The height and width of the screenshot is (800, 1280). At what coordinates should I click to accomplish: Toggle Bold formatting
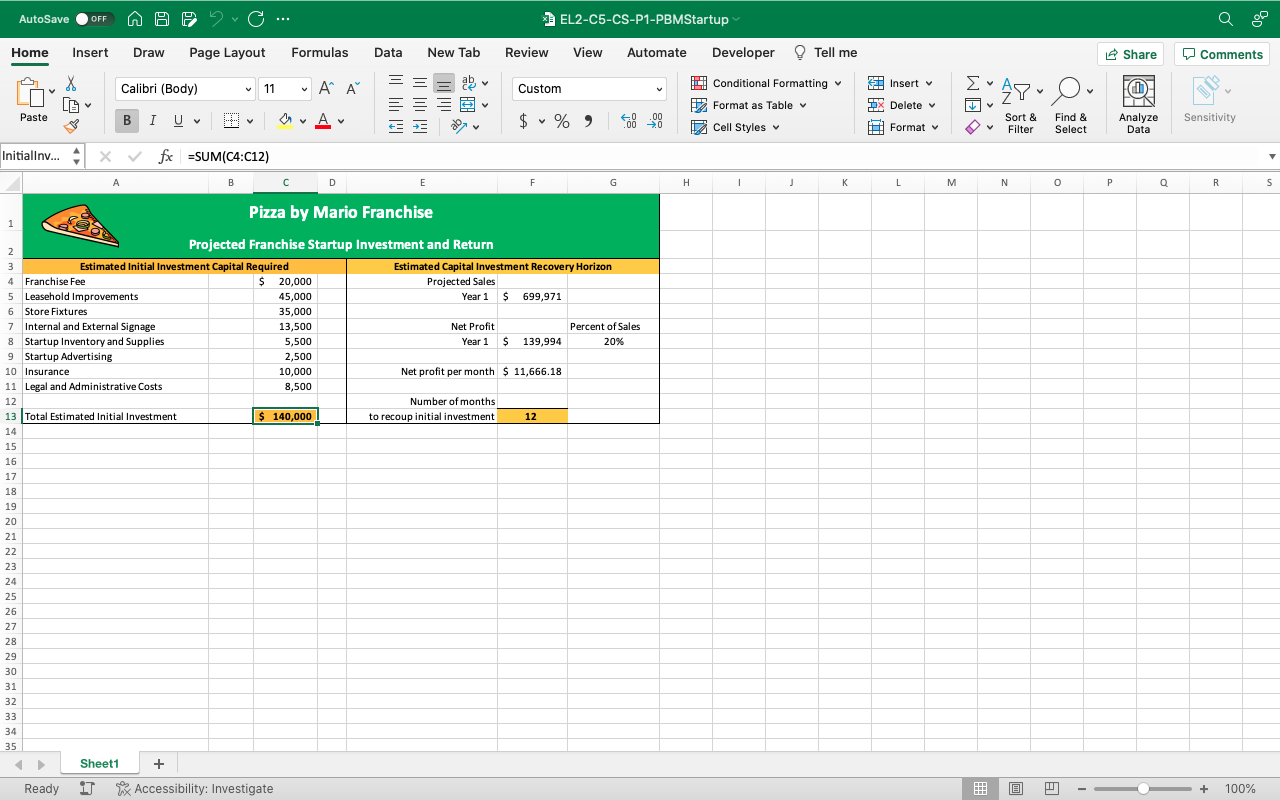point(127,121)
